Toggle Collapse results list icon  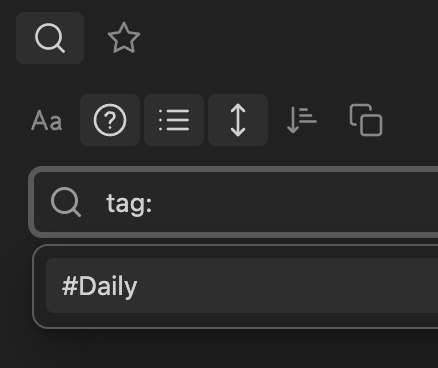pyautogui.click(x=174, y=120)
